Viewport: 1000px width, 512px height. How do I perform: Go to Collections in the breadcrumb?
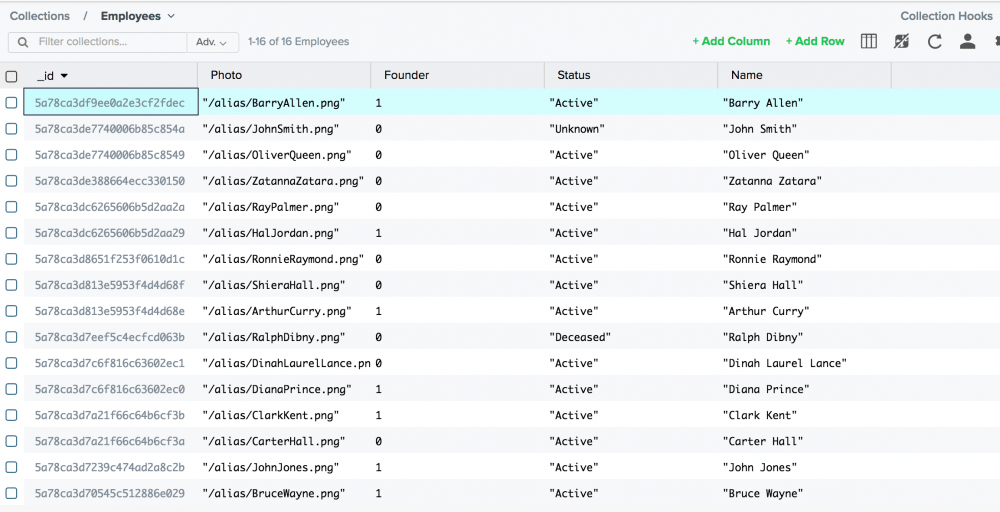(40, 16)
